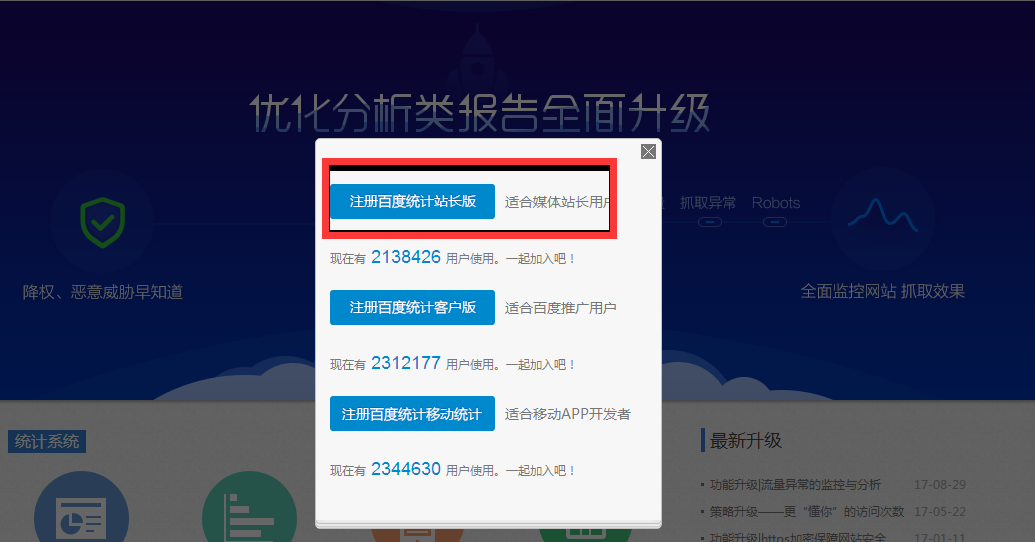Close the registration popup dialog
This screenshot has width=1035, height=542.
648,151
